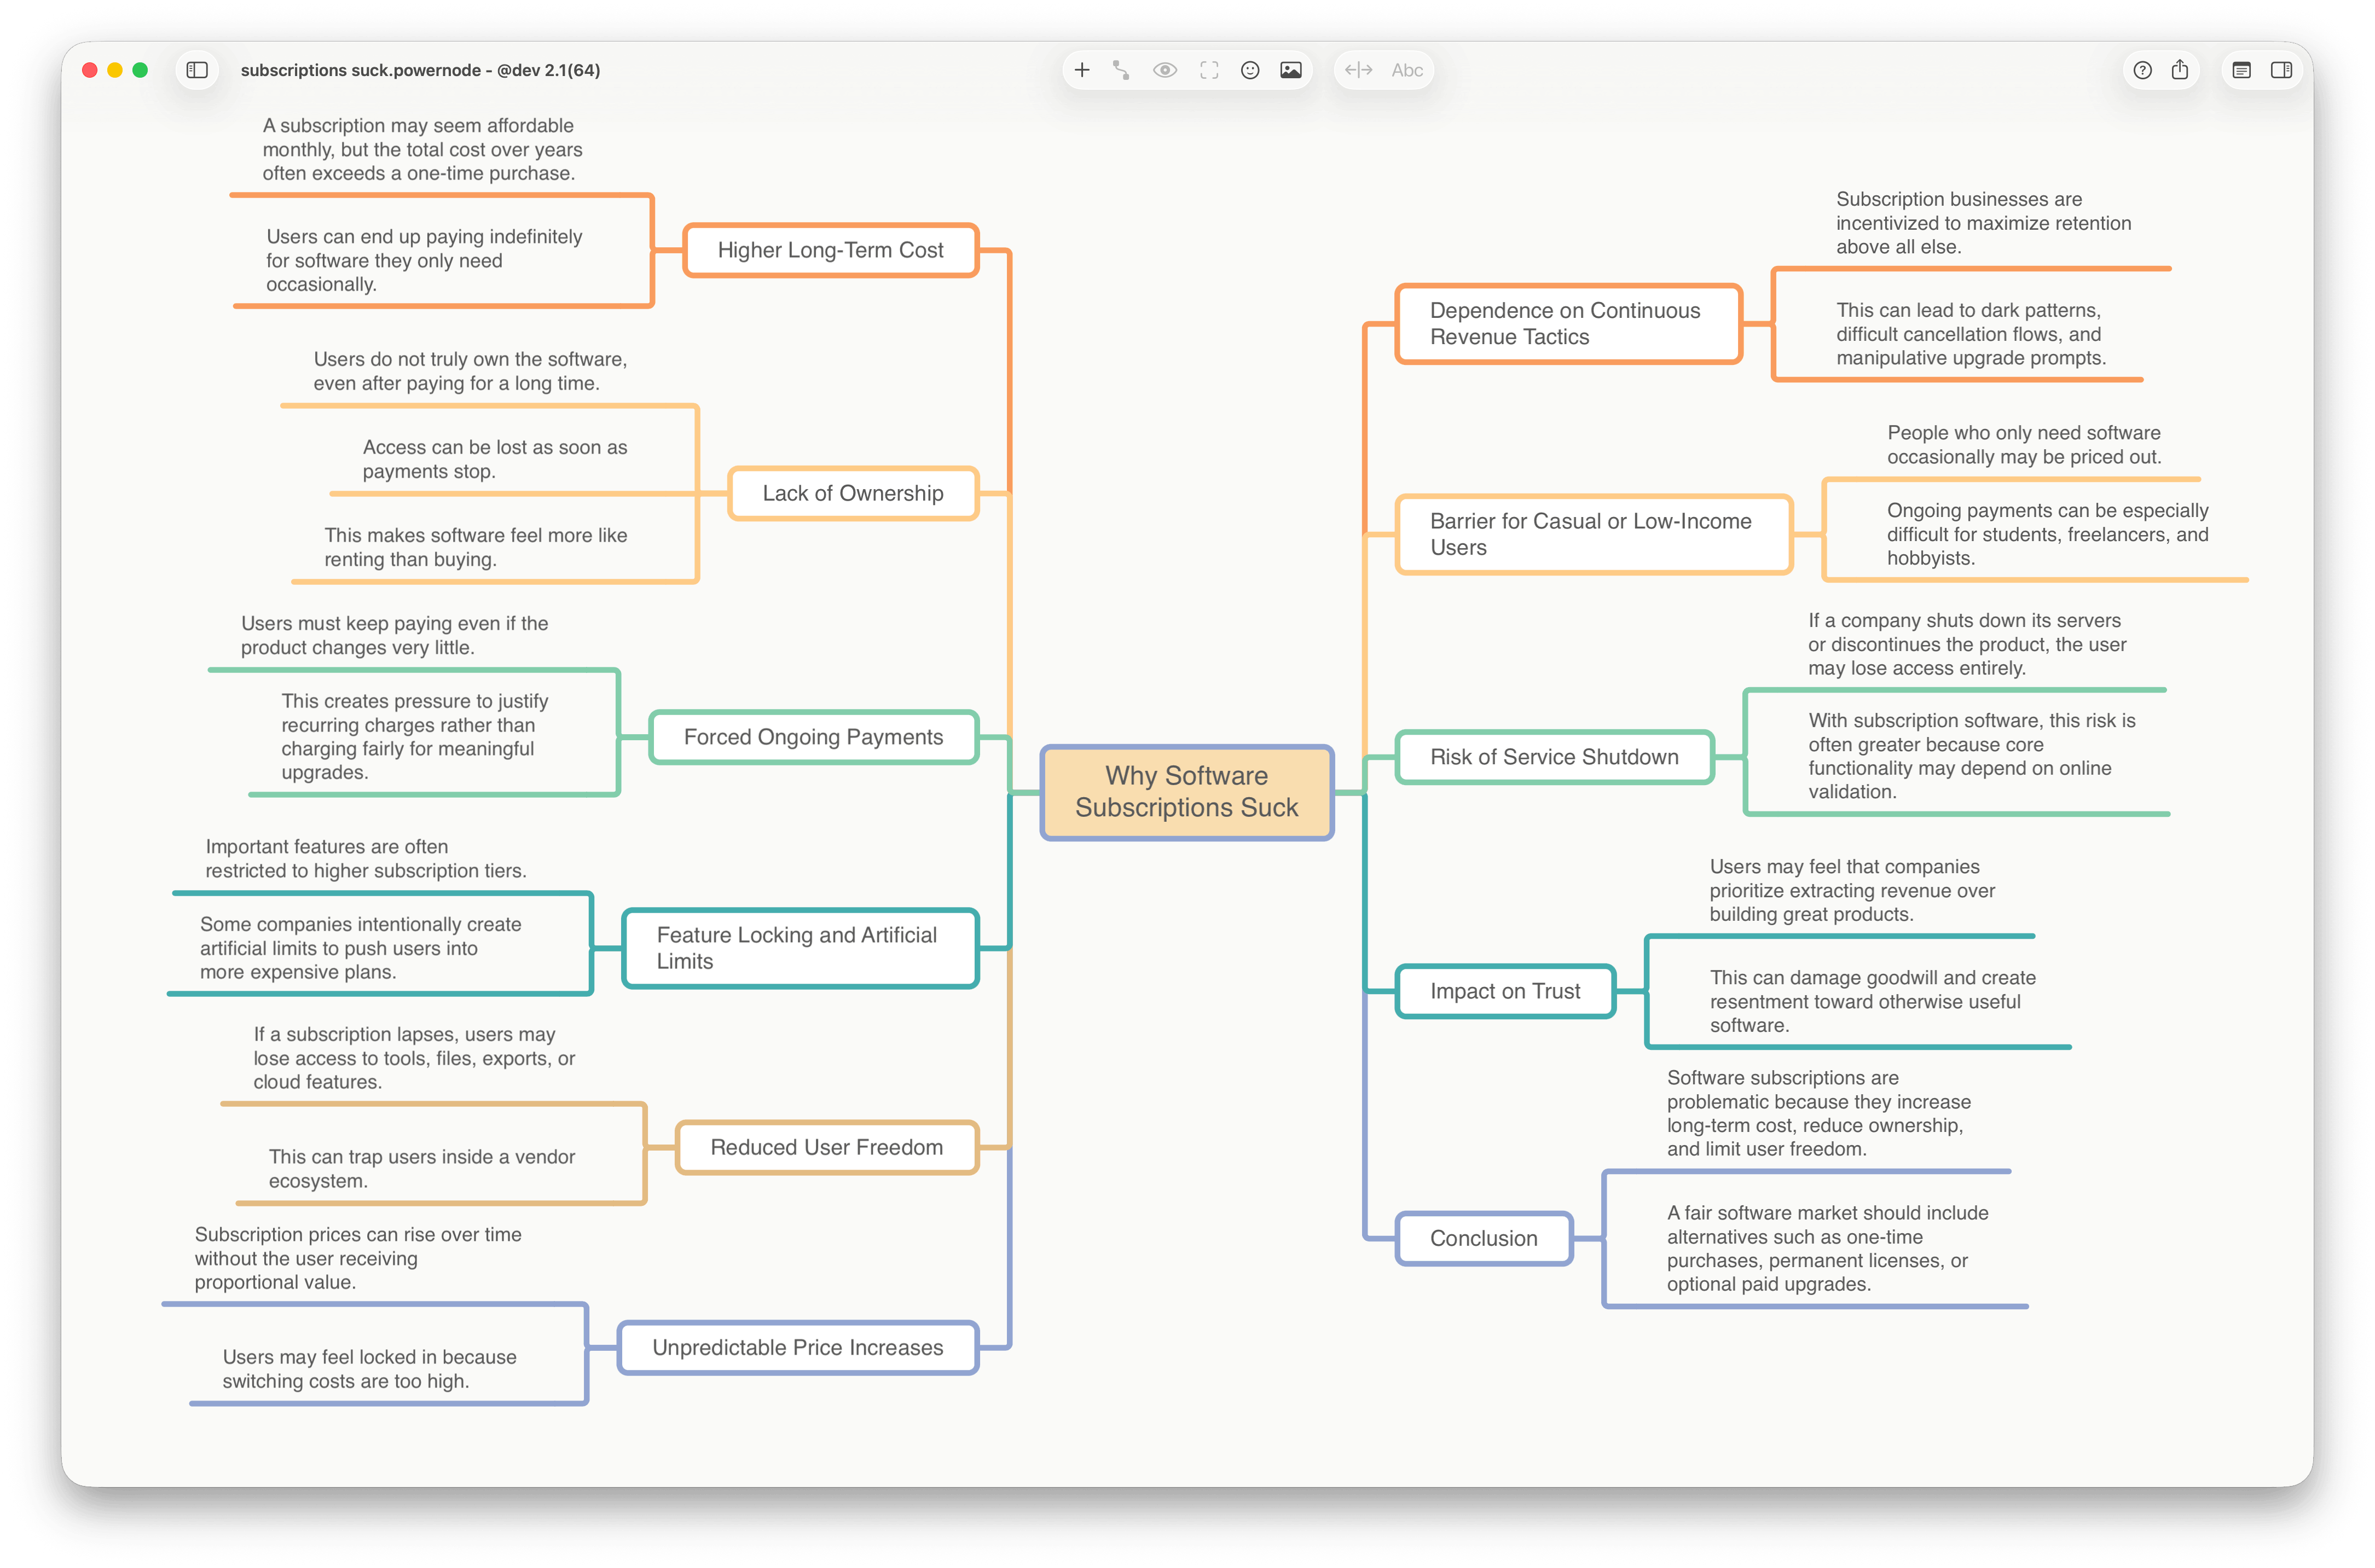Select the Feature Locking and Artificial Limits node
2375x1568 pixels.
click(799, 948)
